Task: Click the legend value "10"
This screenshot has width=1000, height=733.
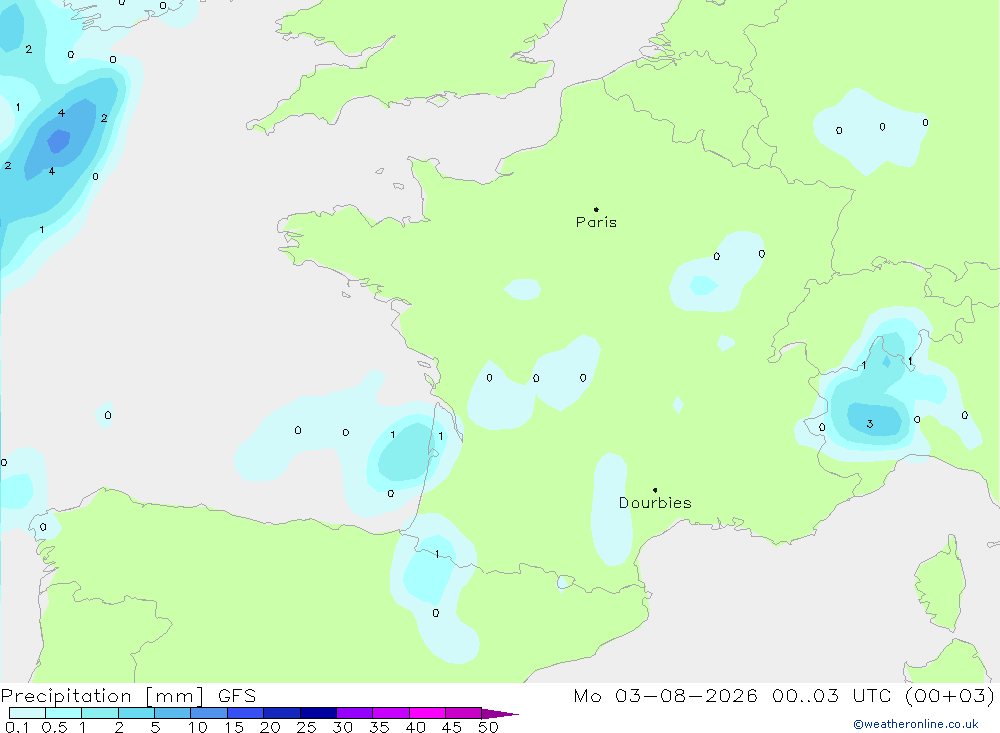Action: [198, 727]
